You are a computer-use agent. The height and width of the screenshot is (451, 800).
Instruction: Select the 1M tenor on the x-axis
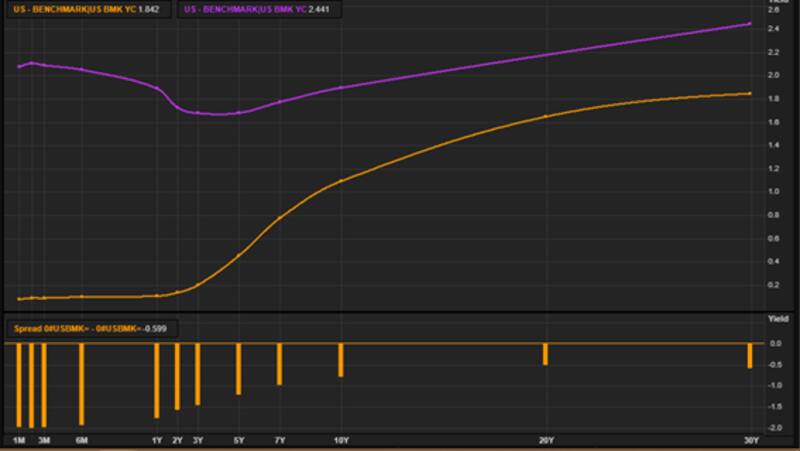(x=18, y=440)
